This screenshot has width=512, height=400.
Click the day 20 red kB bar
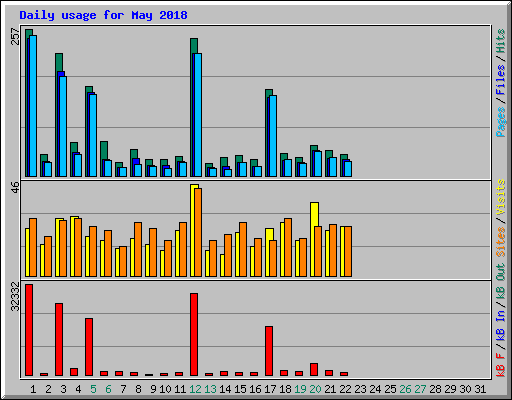[x=314, y=370]
